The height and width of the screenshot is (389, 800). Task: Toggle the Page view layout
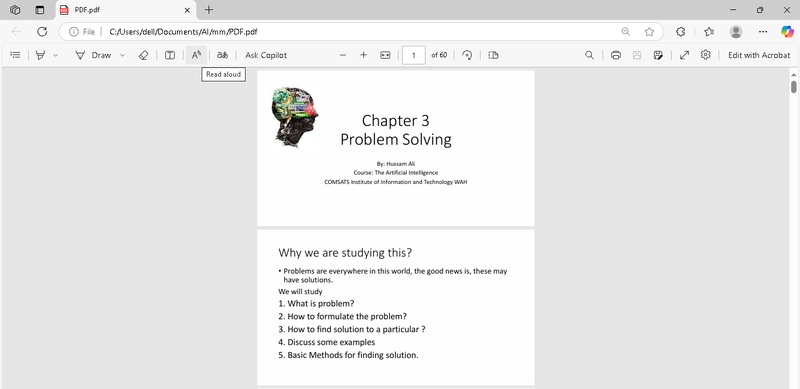(x=493, y=55)
